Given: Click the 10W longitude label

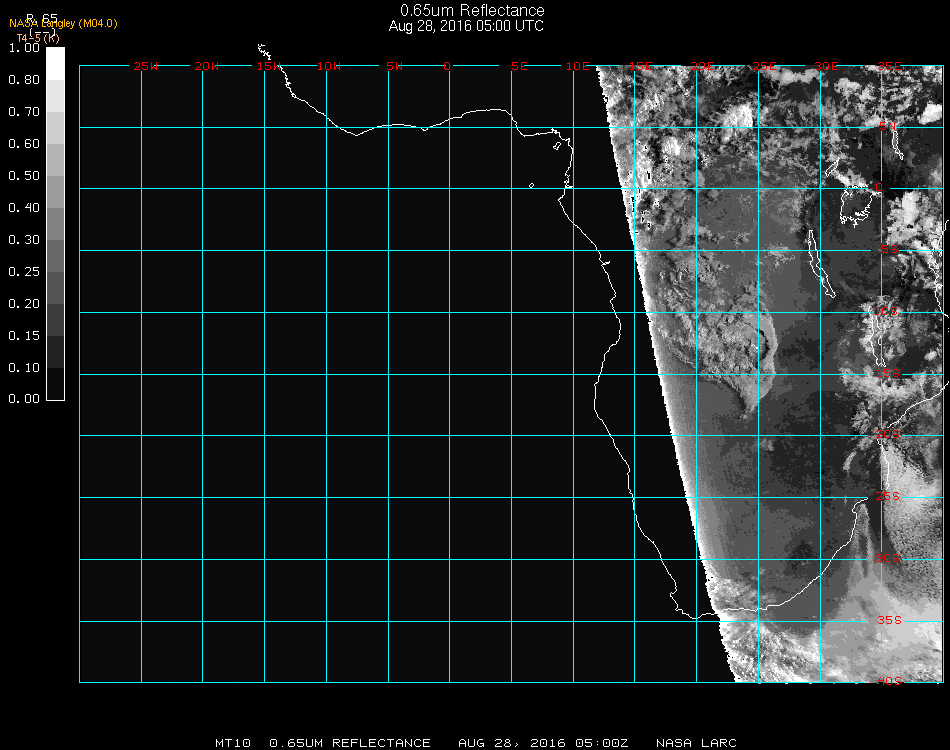Looking at the screenshot, I should tap(329, 67).
